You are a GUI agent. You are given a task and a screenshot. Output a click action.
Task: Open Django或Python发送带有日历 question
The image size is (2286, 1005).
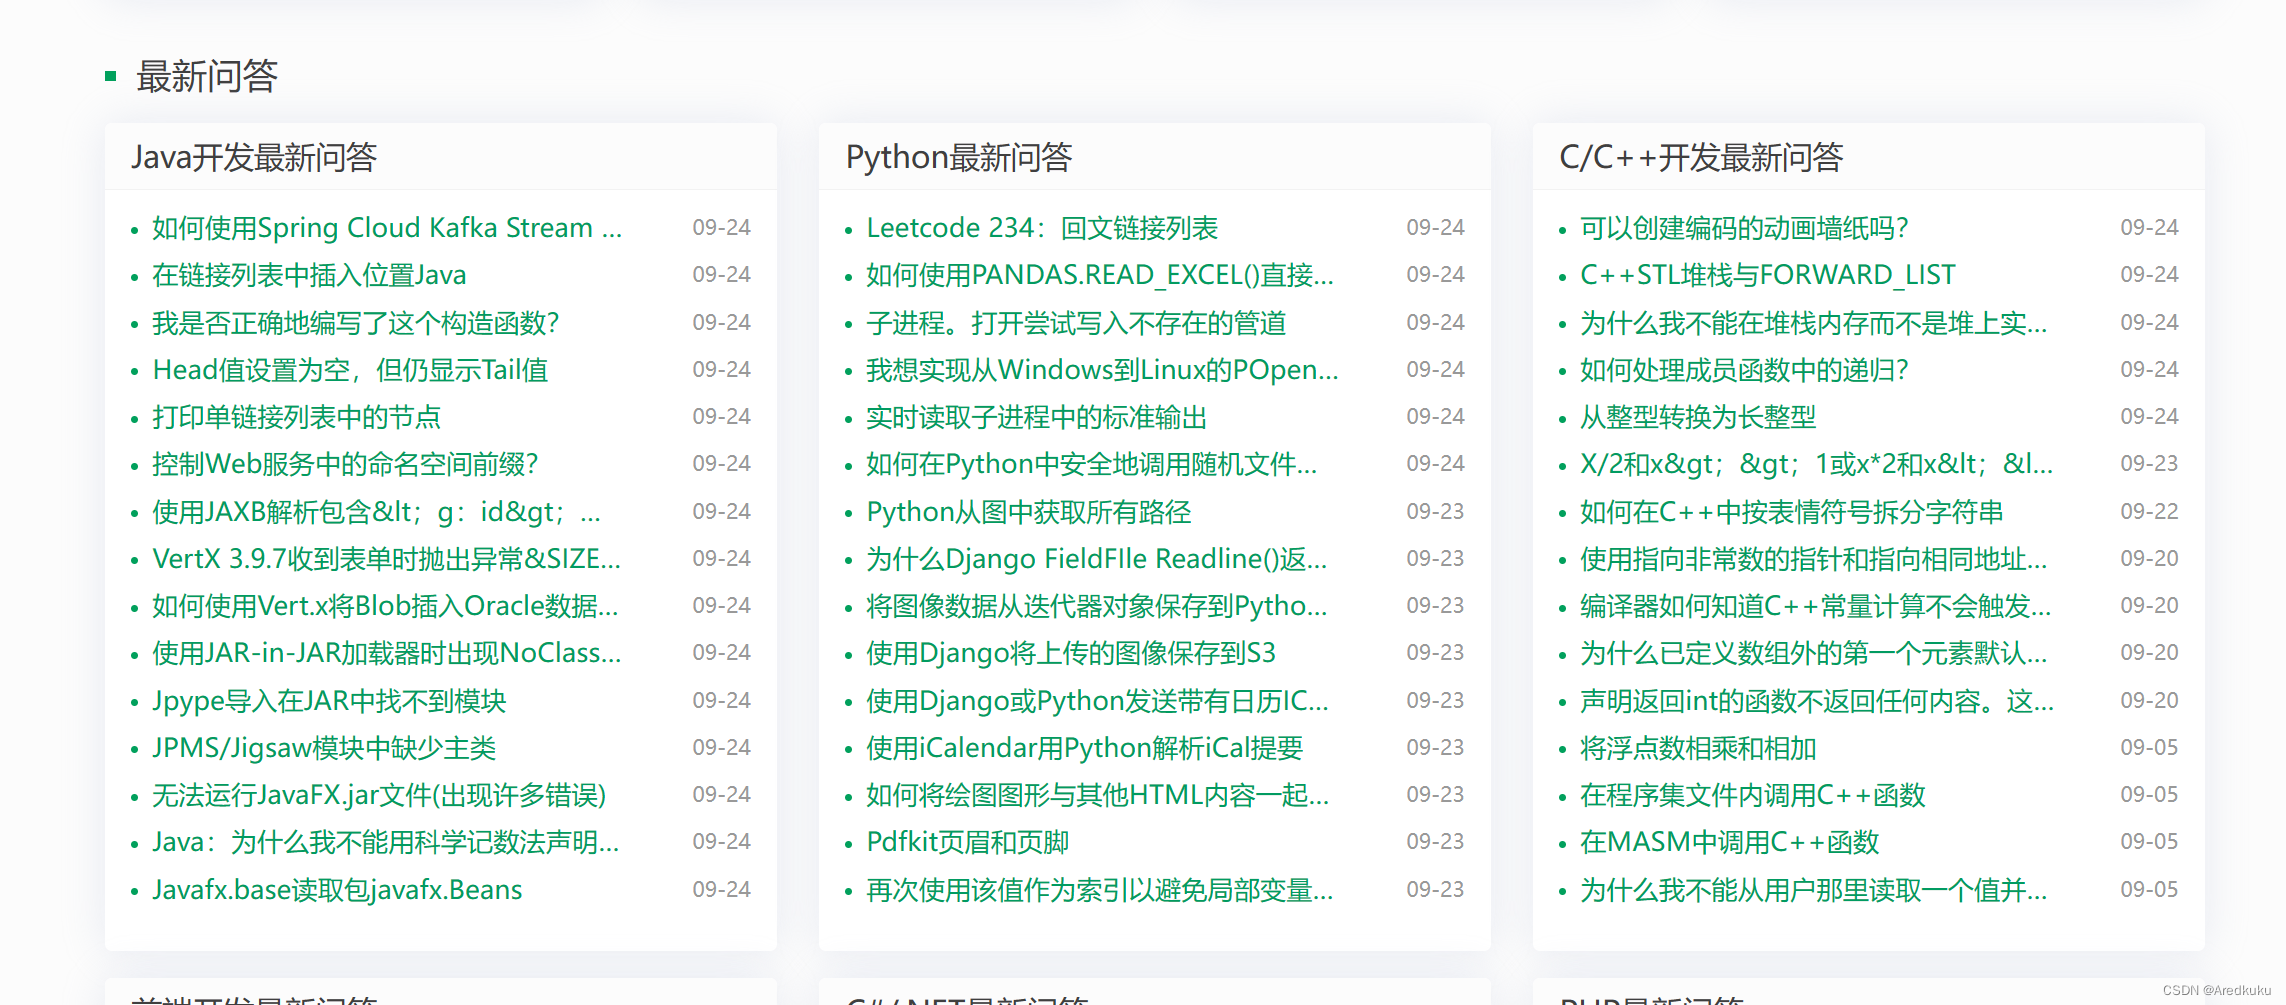pyautogui.click(x=1098, y=701)
